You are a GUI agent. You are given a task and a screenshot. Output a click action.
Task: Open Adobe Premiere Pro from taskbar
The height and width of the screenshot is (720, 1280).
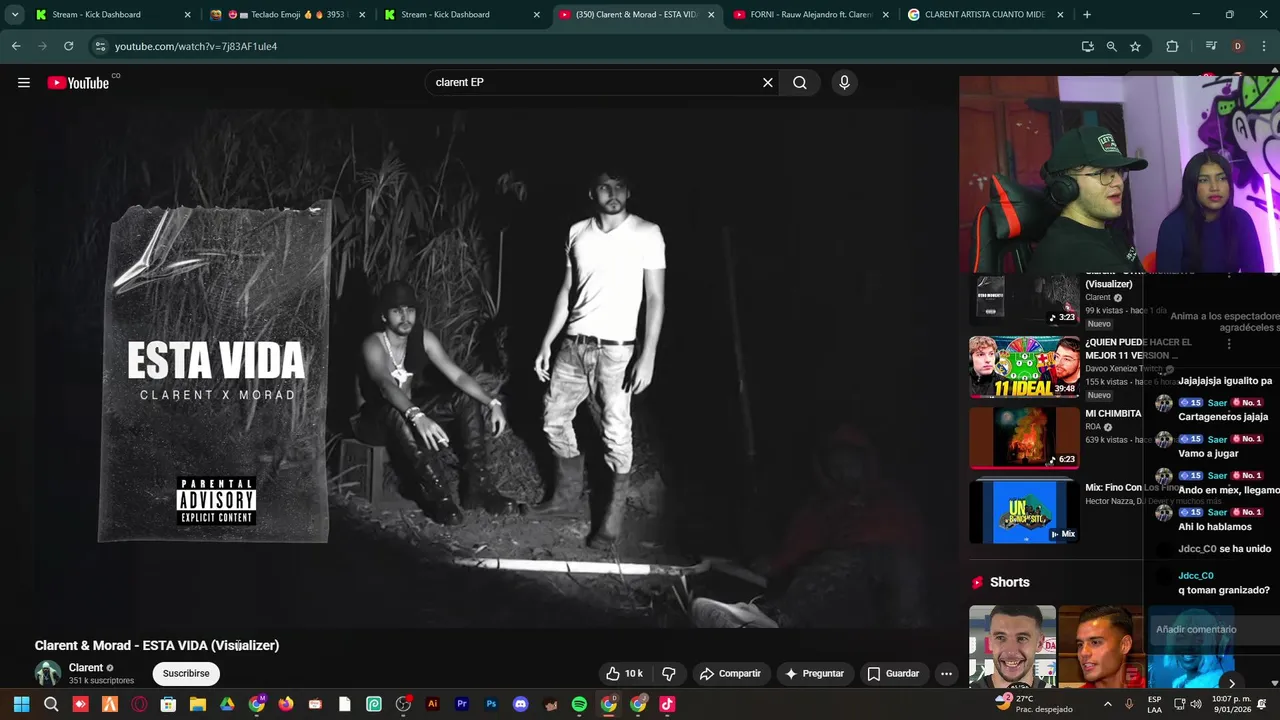[x=462, y=704]
